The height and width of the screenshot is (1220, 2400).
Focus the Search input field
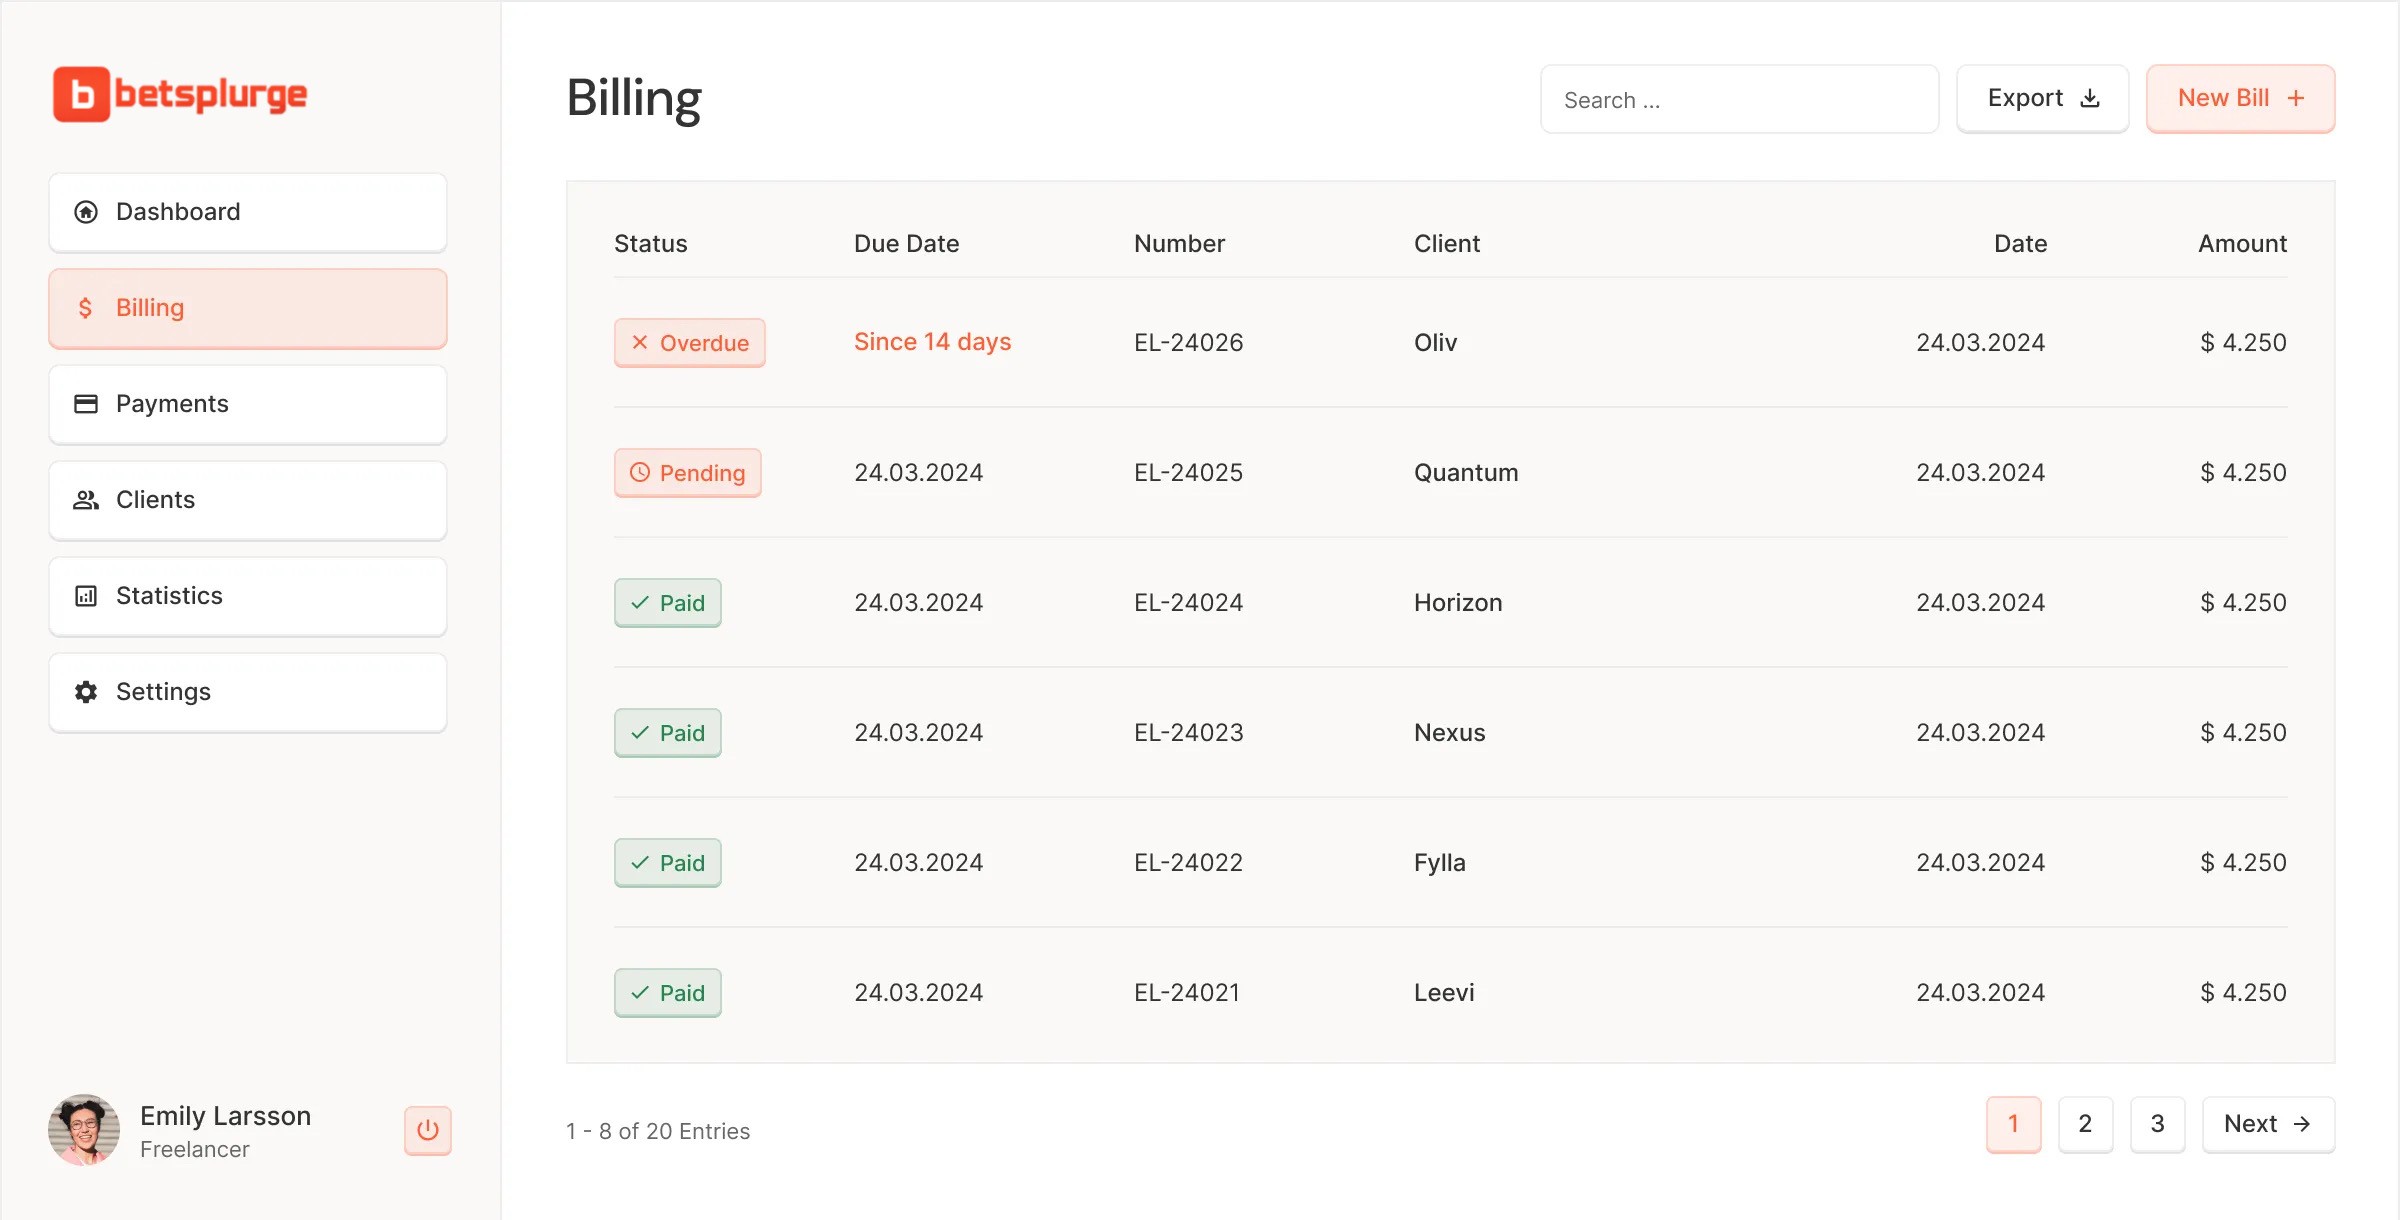point(1739,100)
